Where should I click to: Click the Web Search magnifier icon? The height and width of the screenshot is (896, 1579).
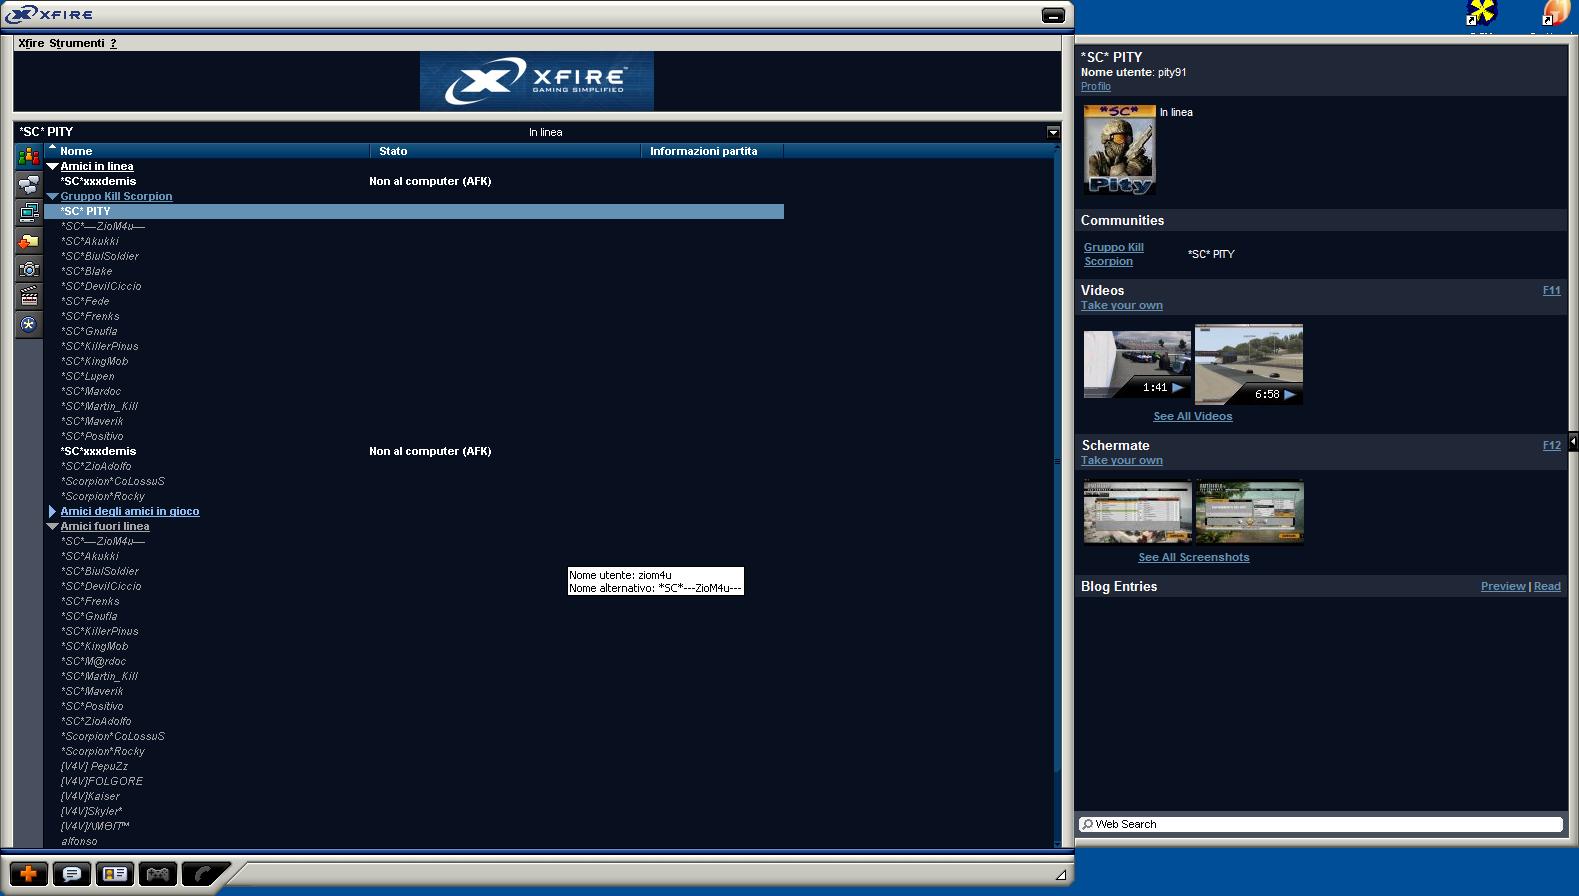point(1087,824)
